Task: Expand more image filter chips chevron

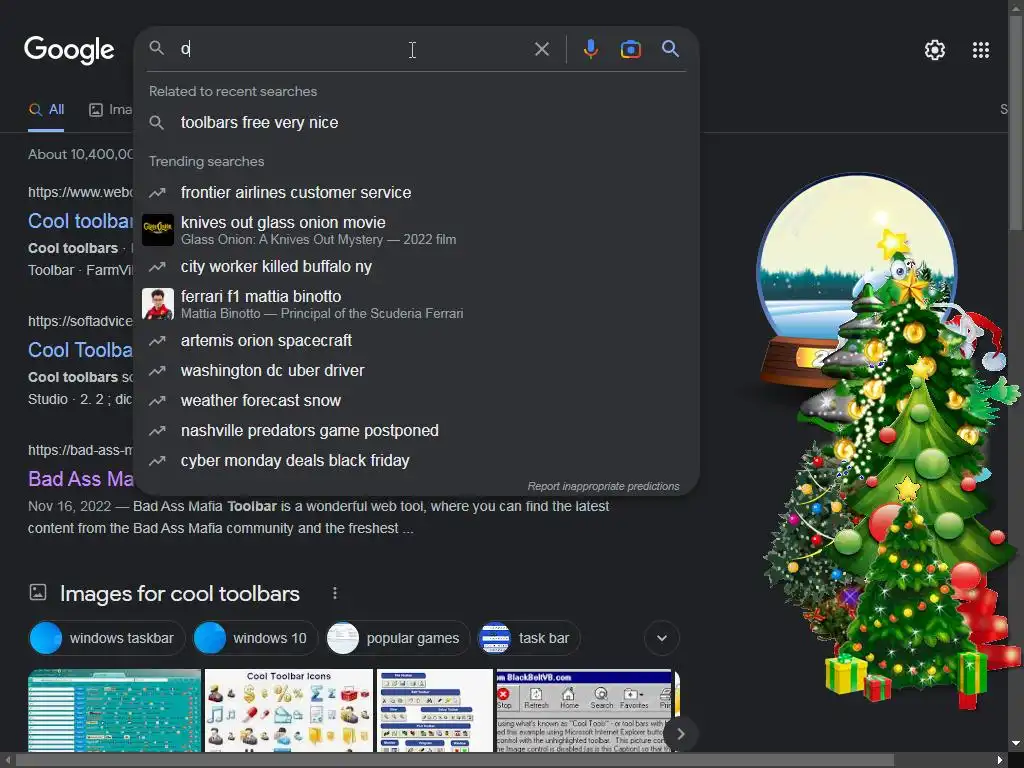Action: tap(662, 638)
